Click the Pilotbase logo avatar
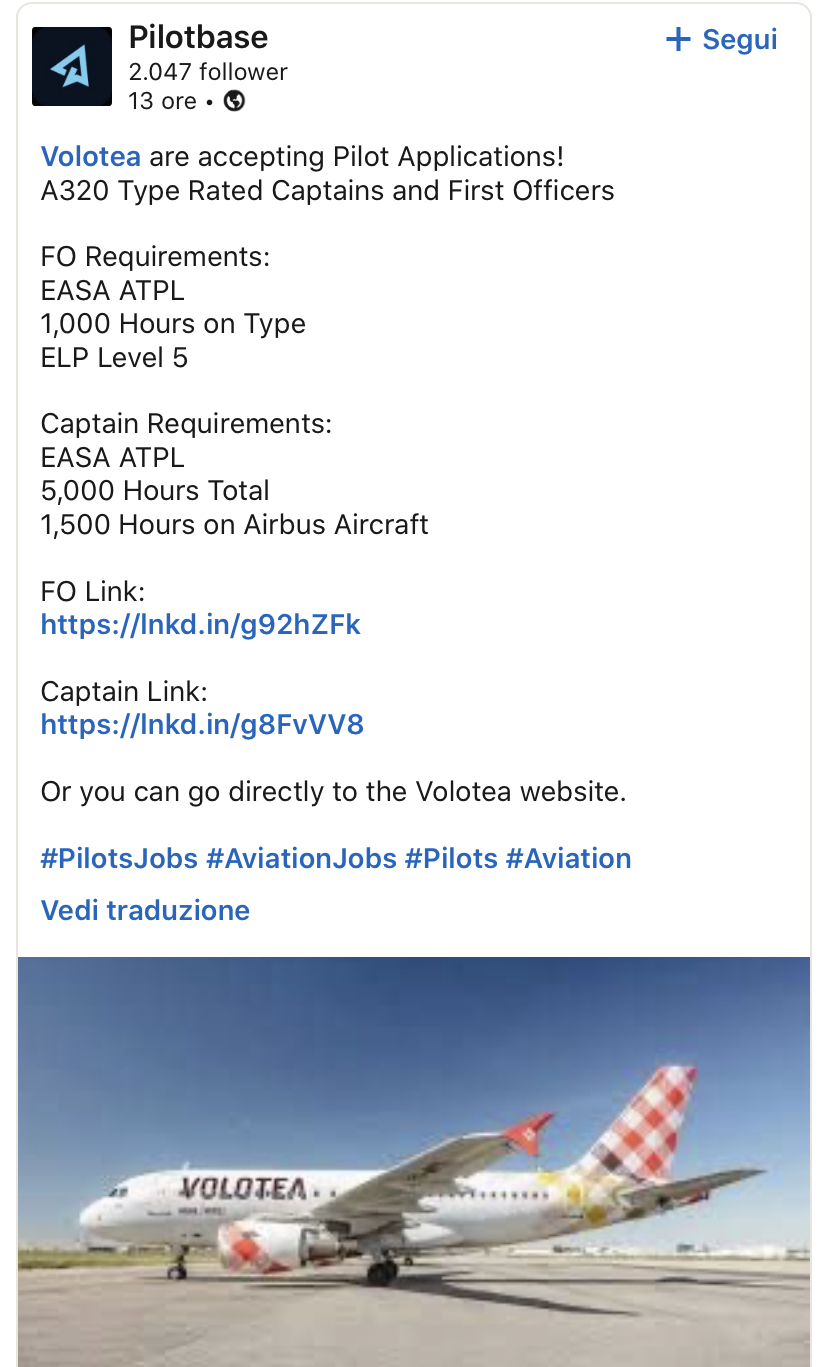Image resolution: width=828 pixels, height=1367 pixels. point(71,66)
